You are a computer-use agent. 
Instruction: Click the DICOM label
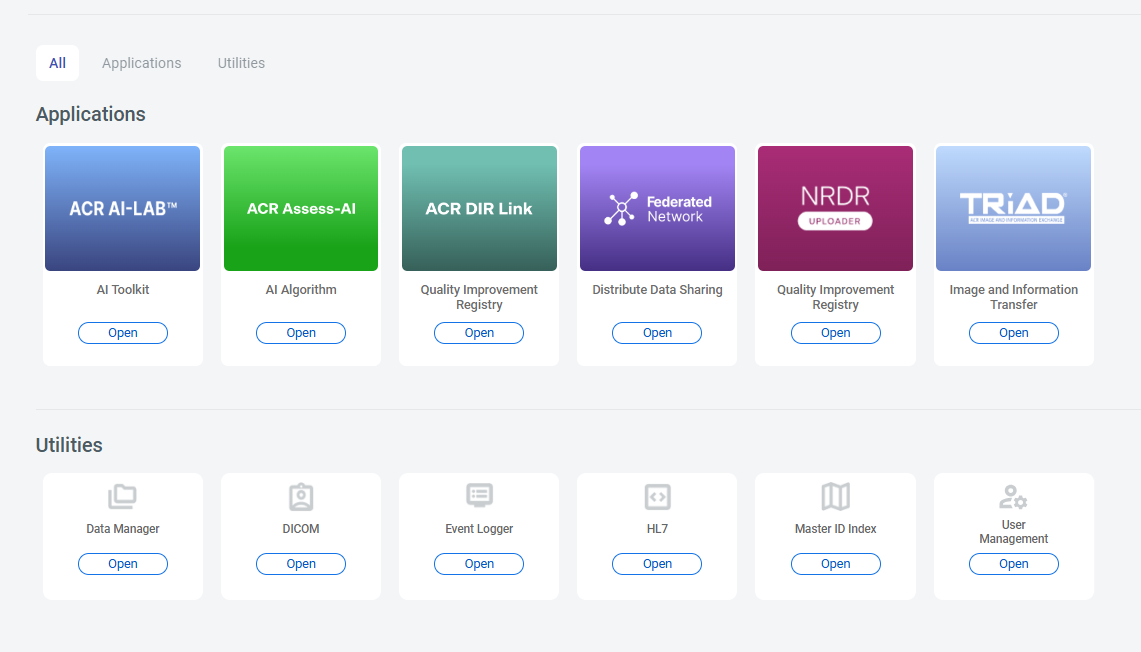301,529
